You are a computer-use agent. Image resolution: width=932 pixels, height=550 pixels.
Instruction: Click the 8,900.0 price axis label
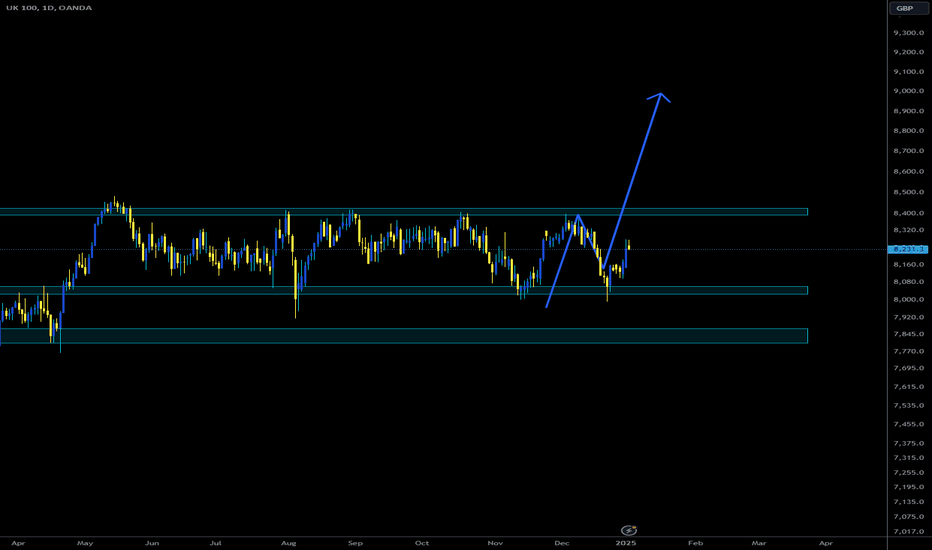[908, 111]
